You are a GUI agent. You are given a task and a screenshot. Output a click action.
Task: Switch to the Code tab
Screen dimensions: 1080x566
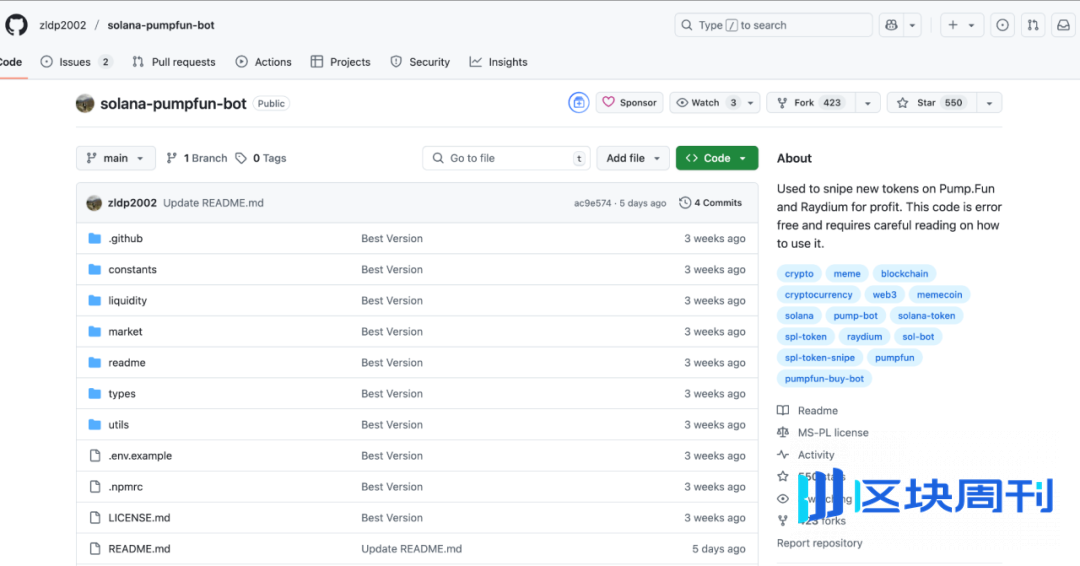coord(11,62)
